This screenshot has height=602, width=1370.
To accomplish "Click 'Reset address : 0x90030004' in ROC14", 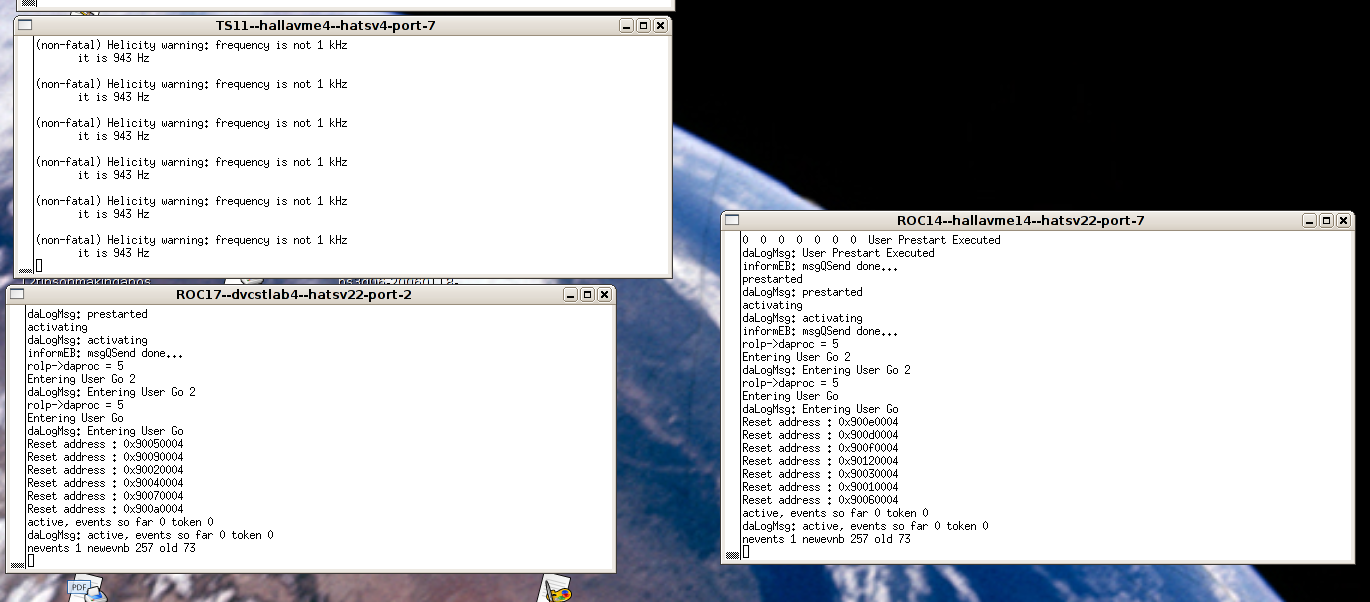I will [820, 474].
